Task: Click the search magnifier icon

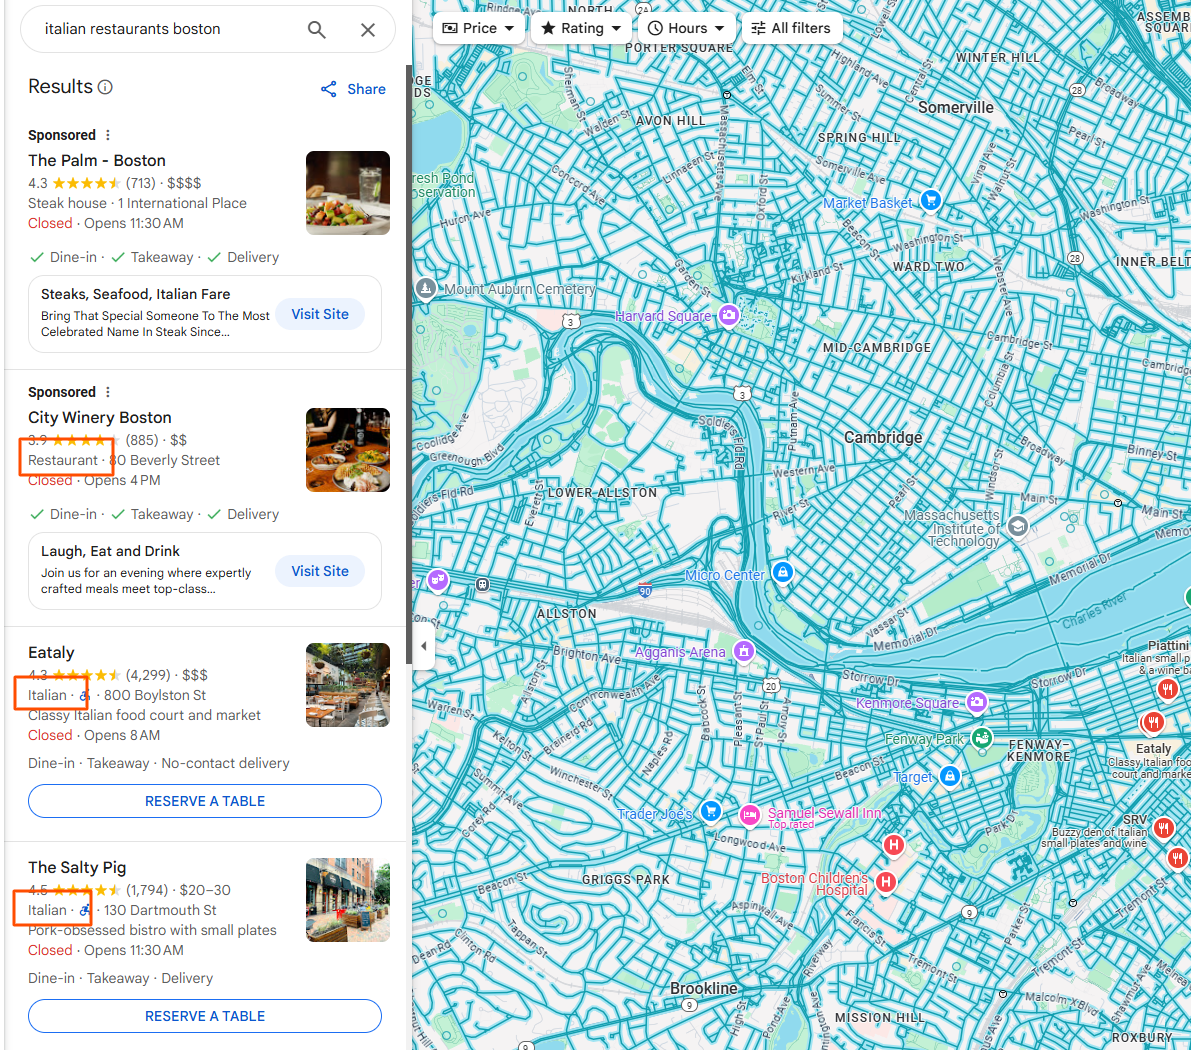Action: tap(316, 29)
